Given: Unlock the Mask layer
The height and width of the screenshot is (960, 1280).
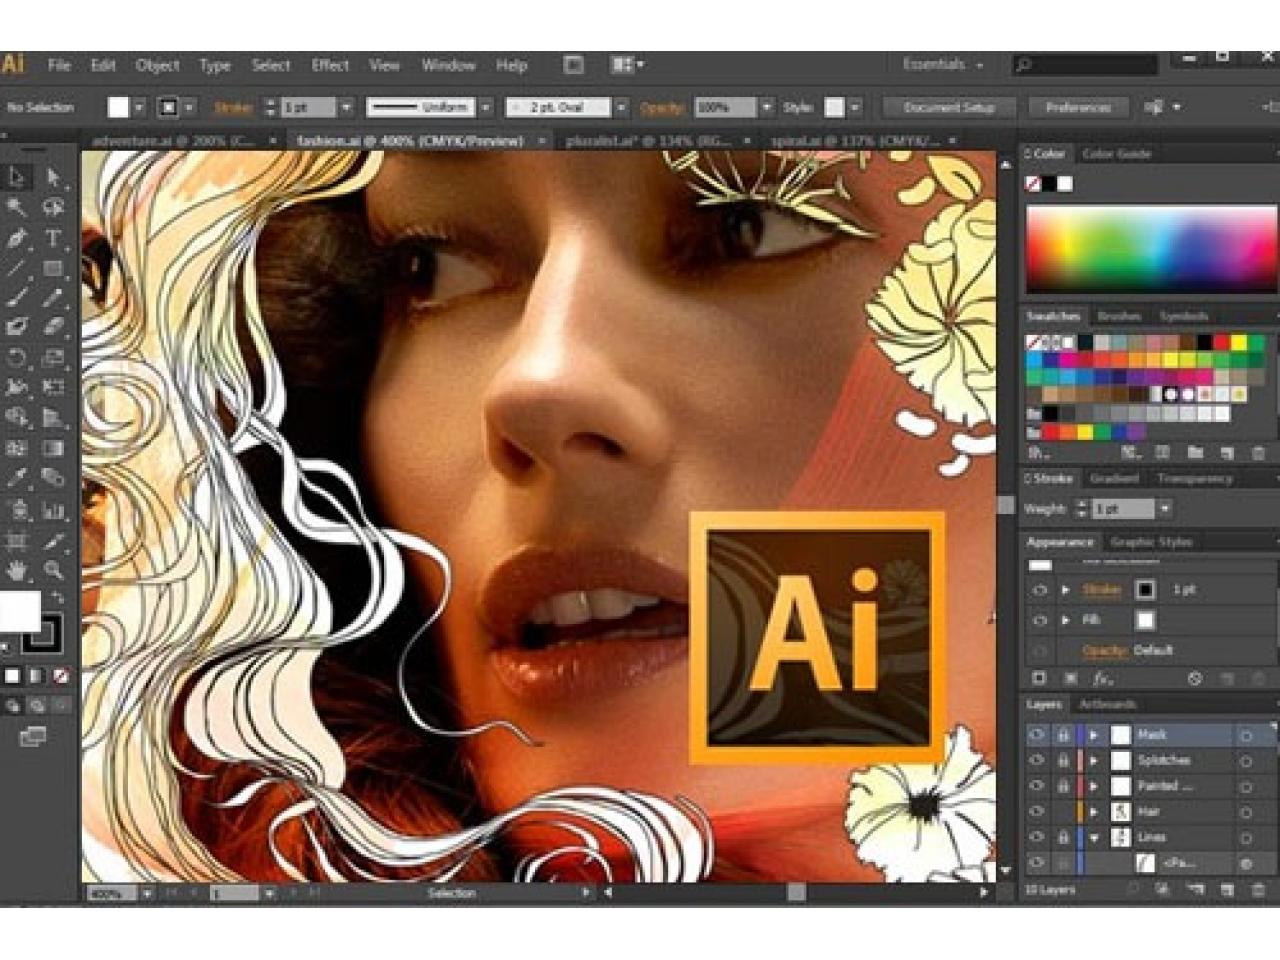Looking at the screenshot, I should pyautogui.click(x=1063, y=735).
